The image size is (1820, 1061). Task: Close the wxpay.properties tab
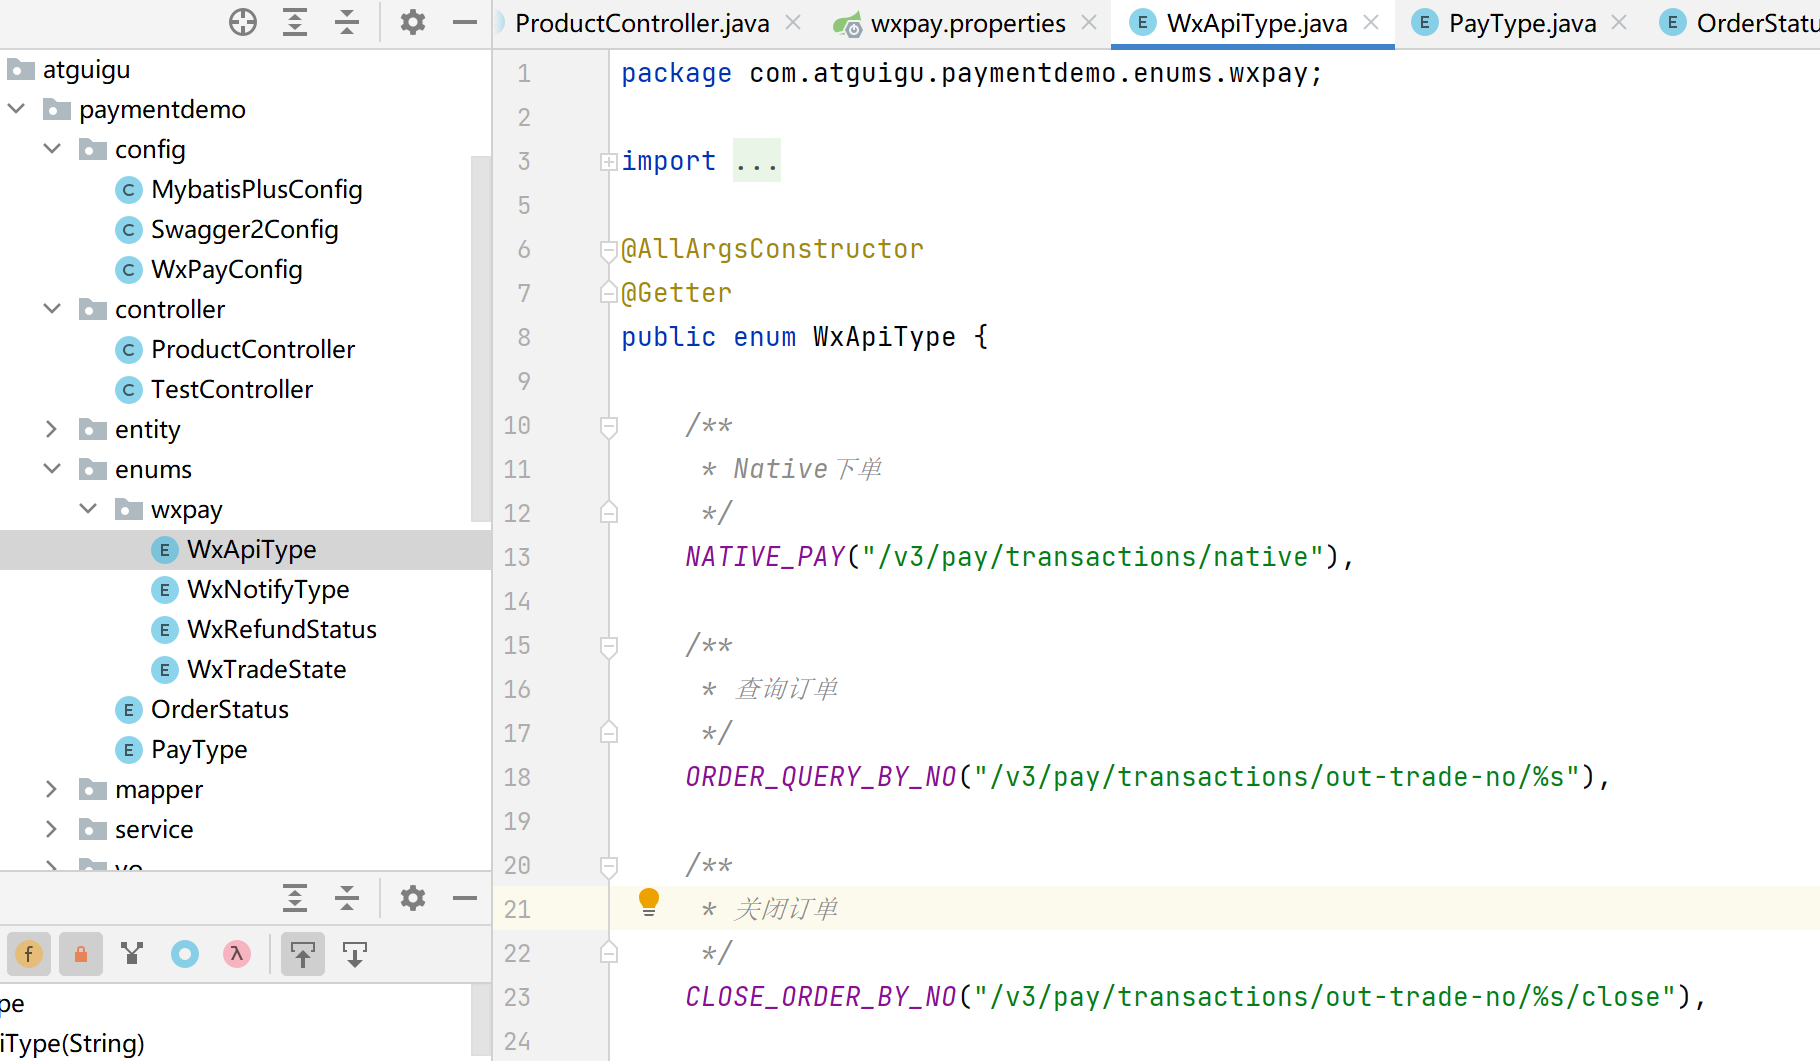[1089, 22]
